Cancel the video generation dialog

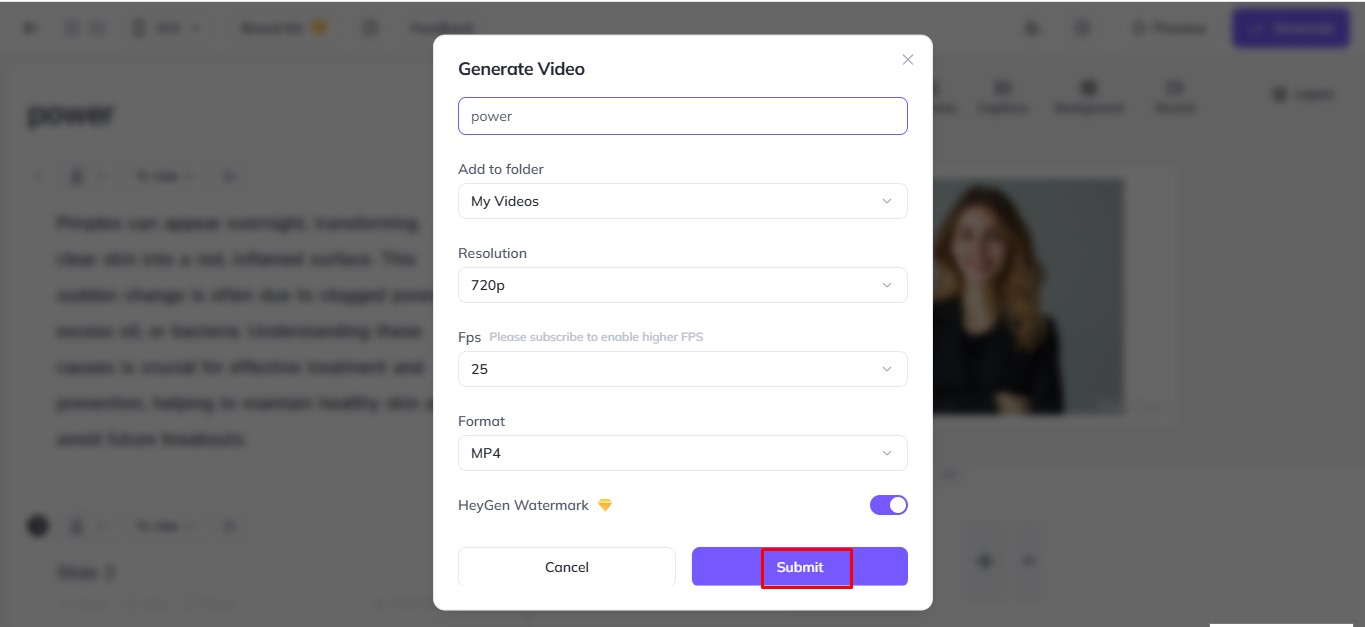[566, 567]
